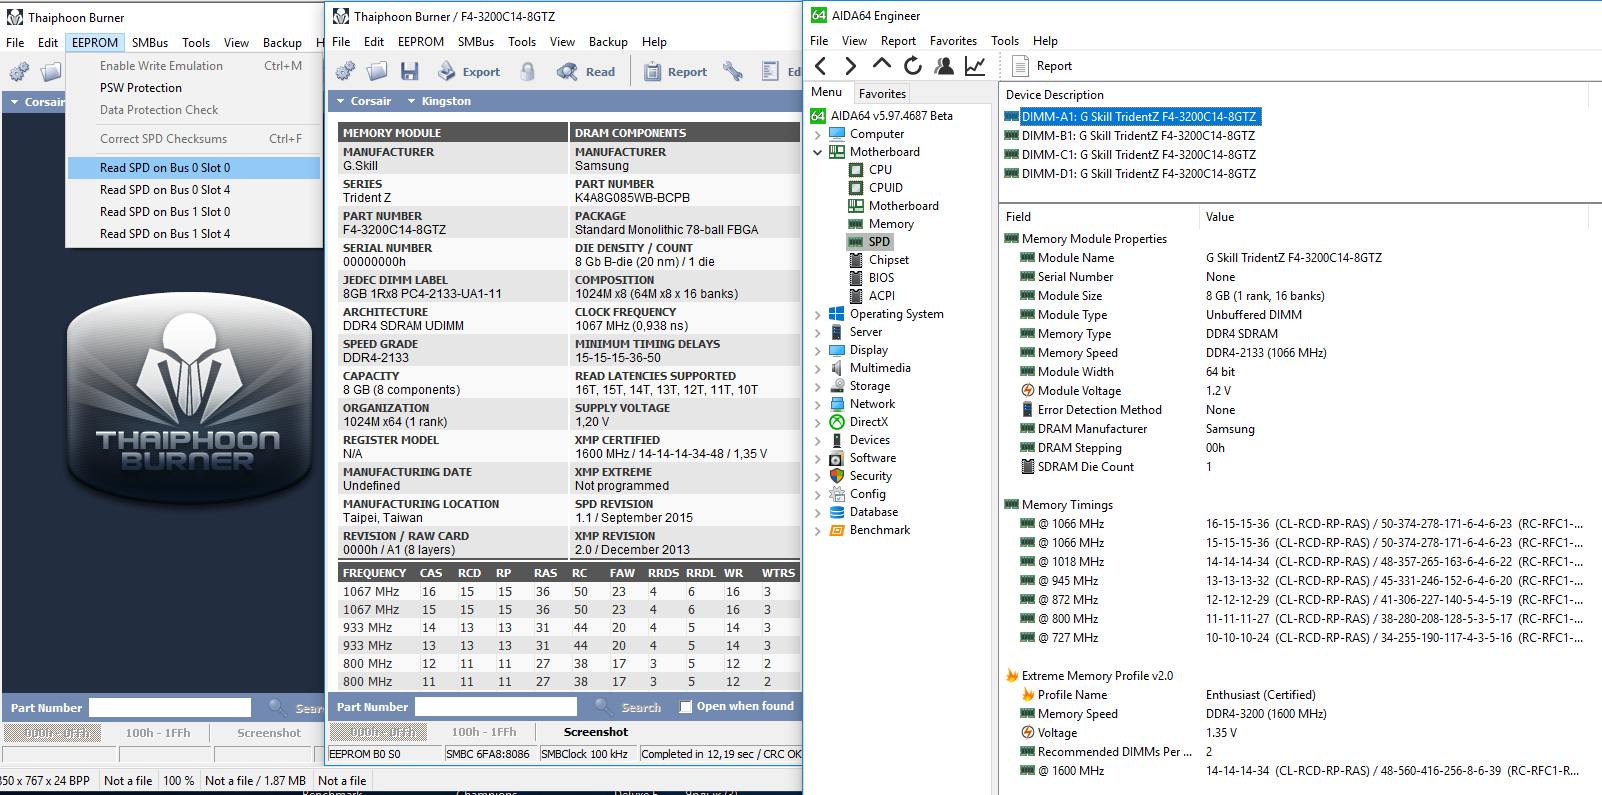
Task: Click the floppy disk save icon in Thaiphoon Burner
Action: click(x=409, y=71)
